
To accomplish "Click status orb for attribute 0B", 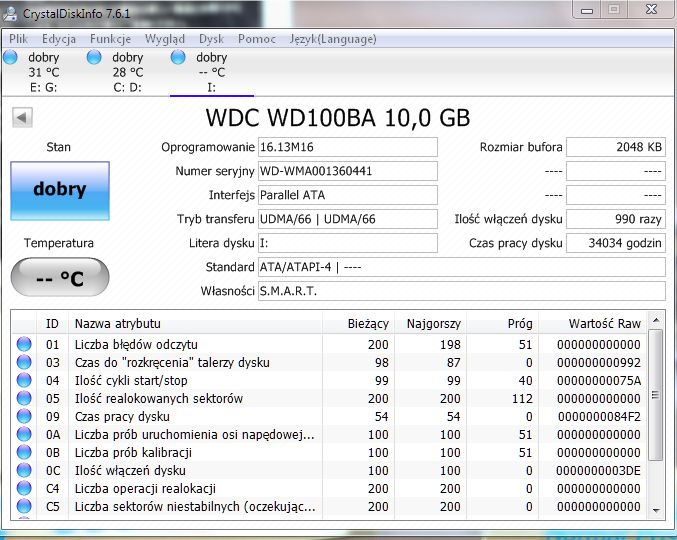I will point(24,452).
